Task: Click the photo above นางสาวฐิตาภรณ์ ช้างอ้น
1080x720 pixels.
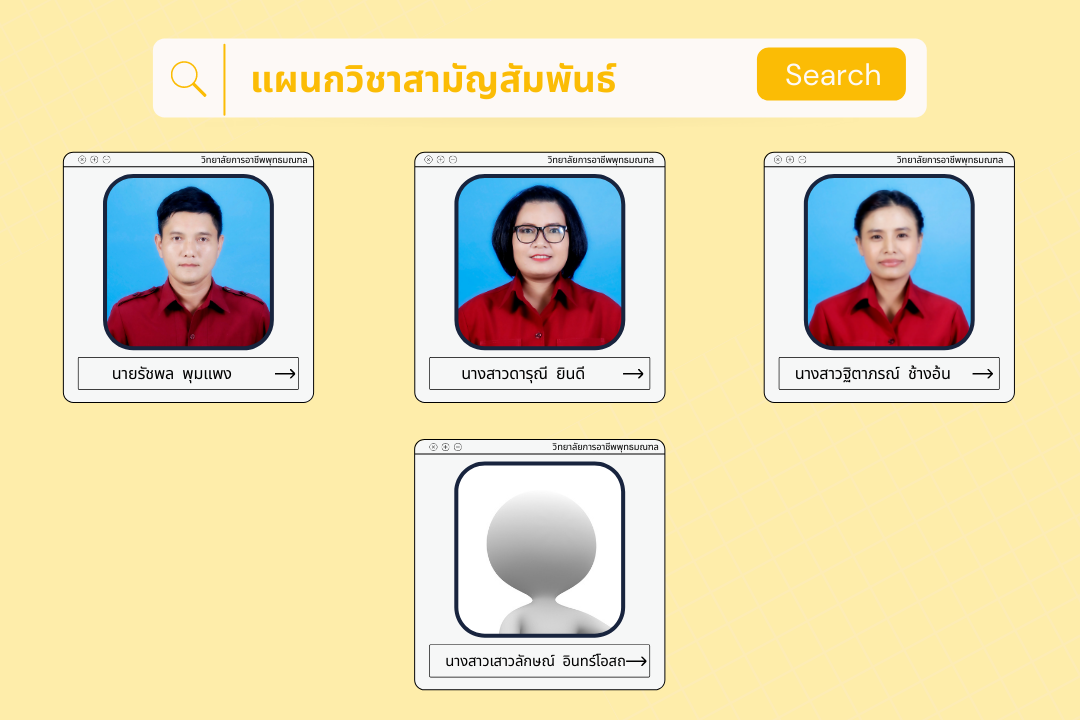Action: (889, 262)
